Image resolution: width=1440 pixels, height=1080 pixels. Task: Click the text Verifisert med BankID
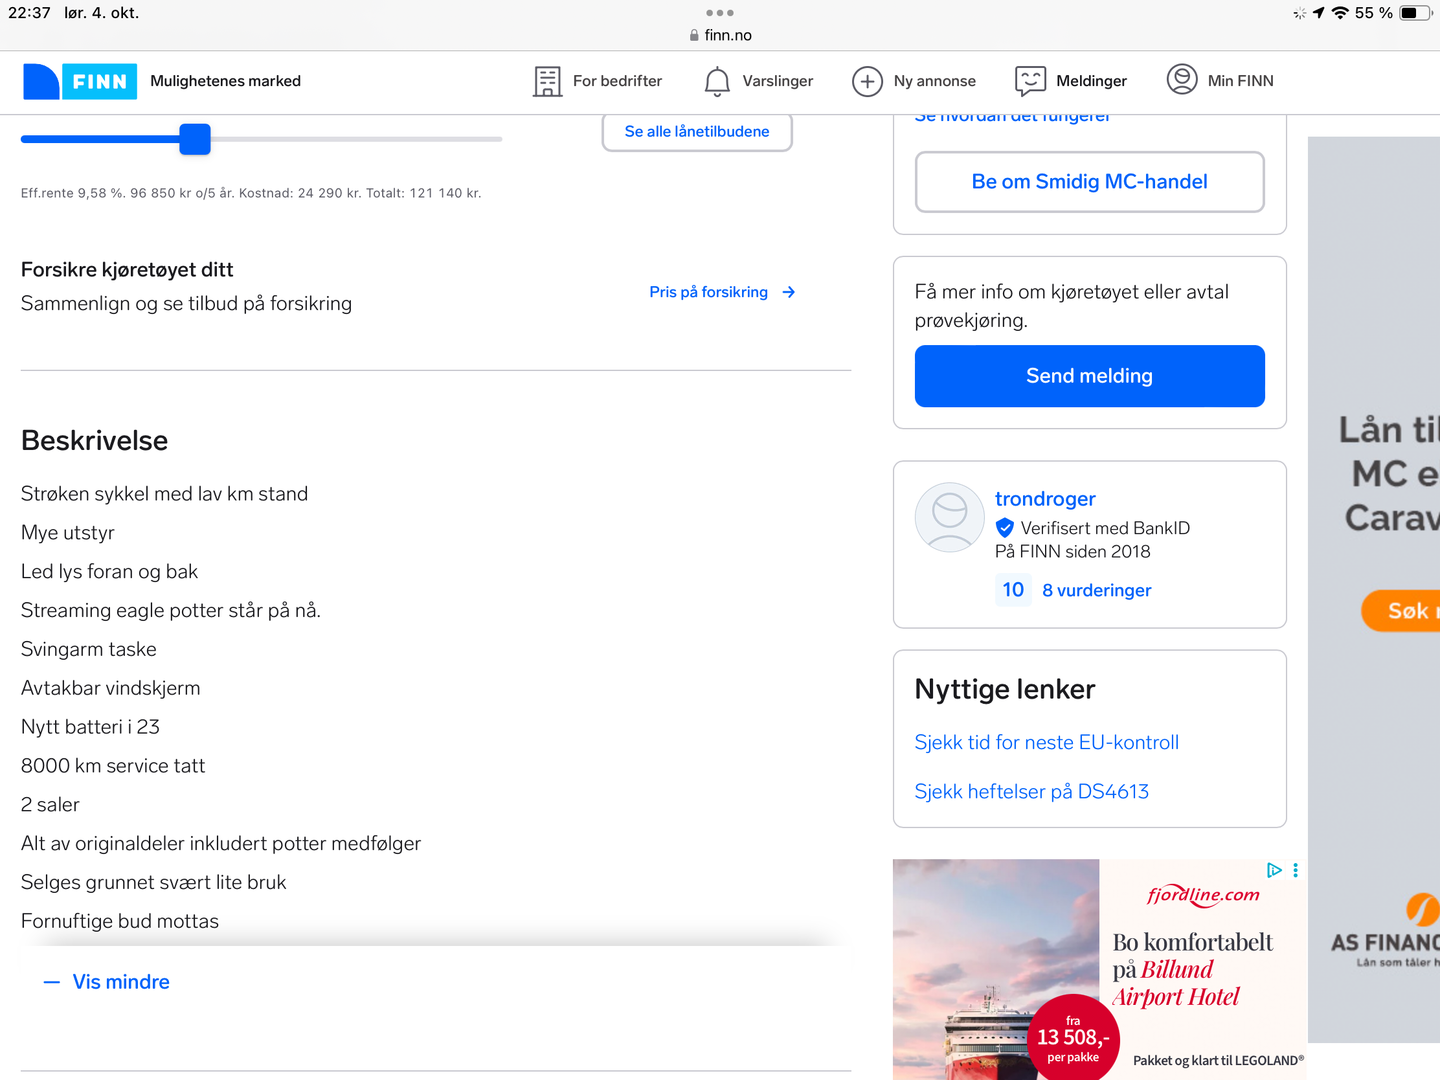tap(1105, 528)
